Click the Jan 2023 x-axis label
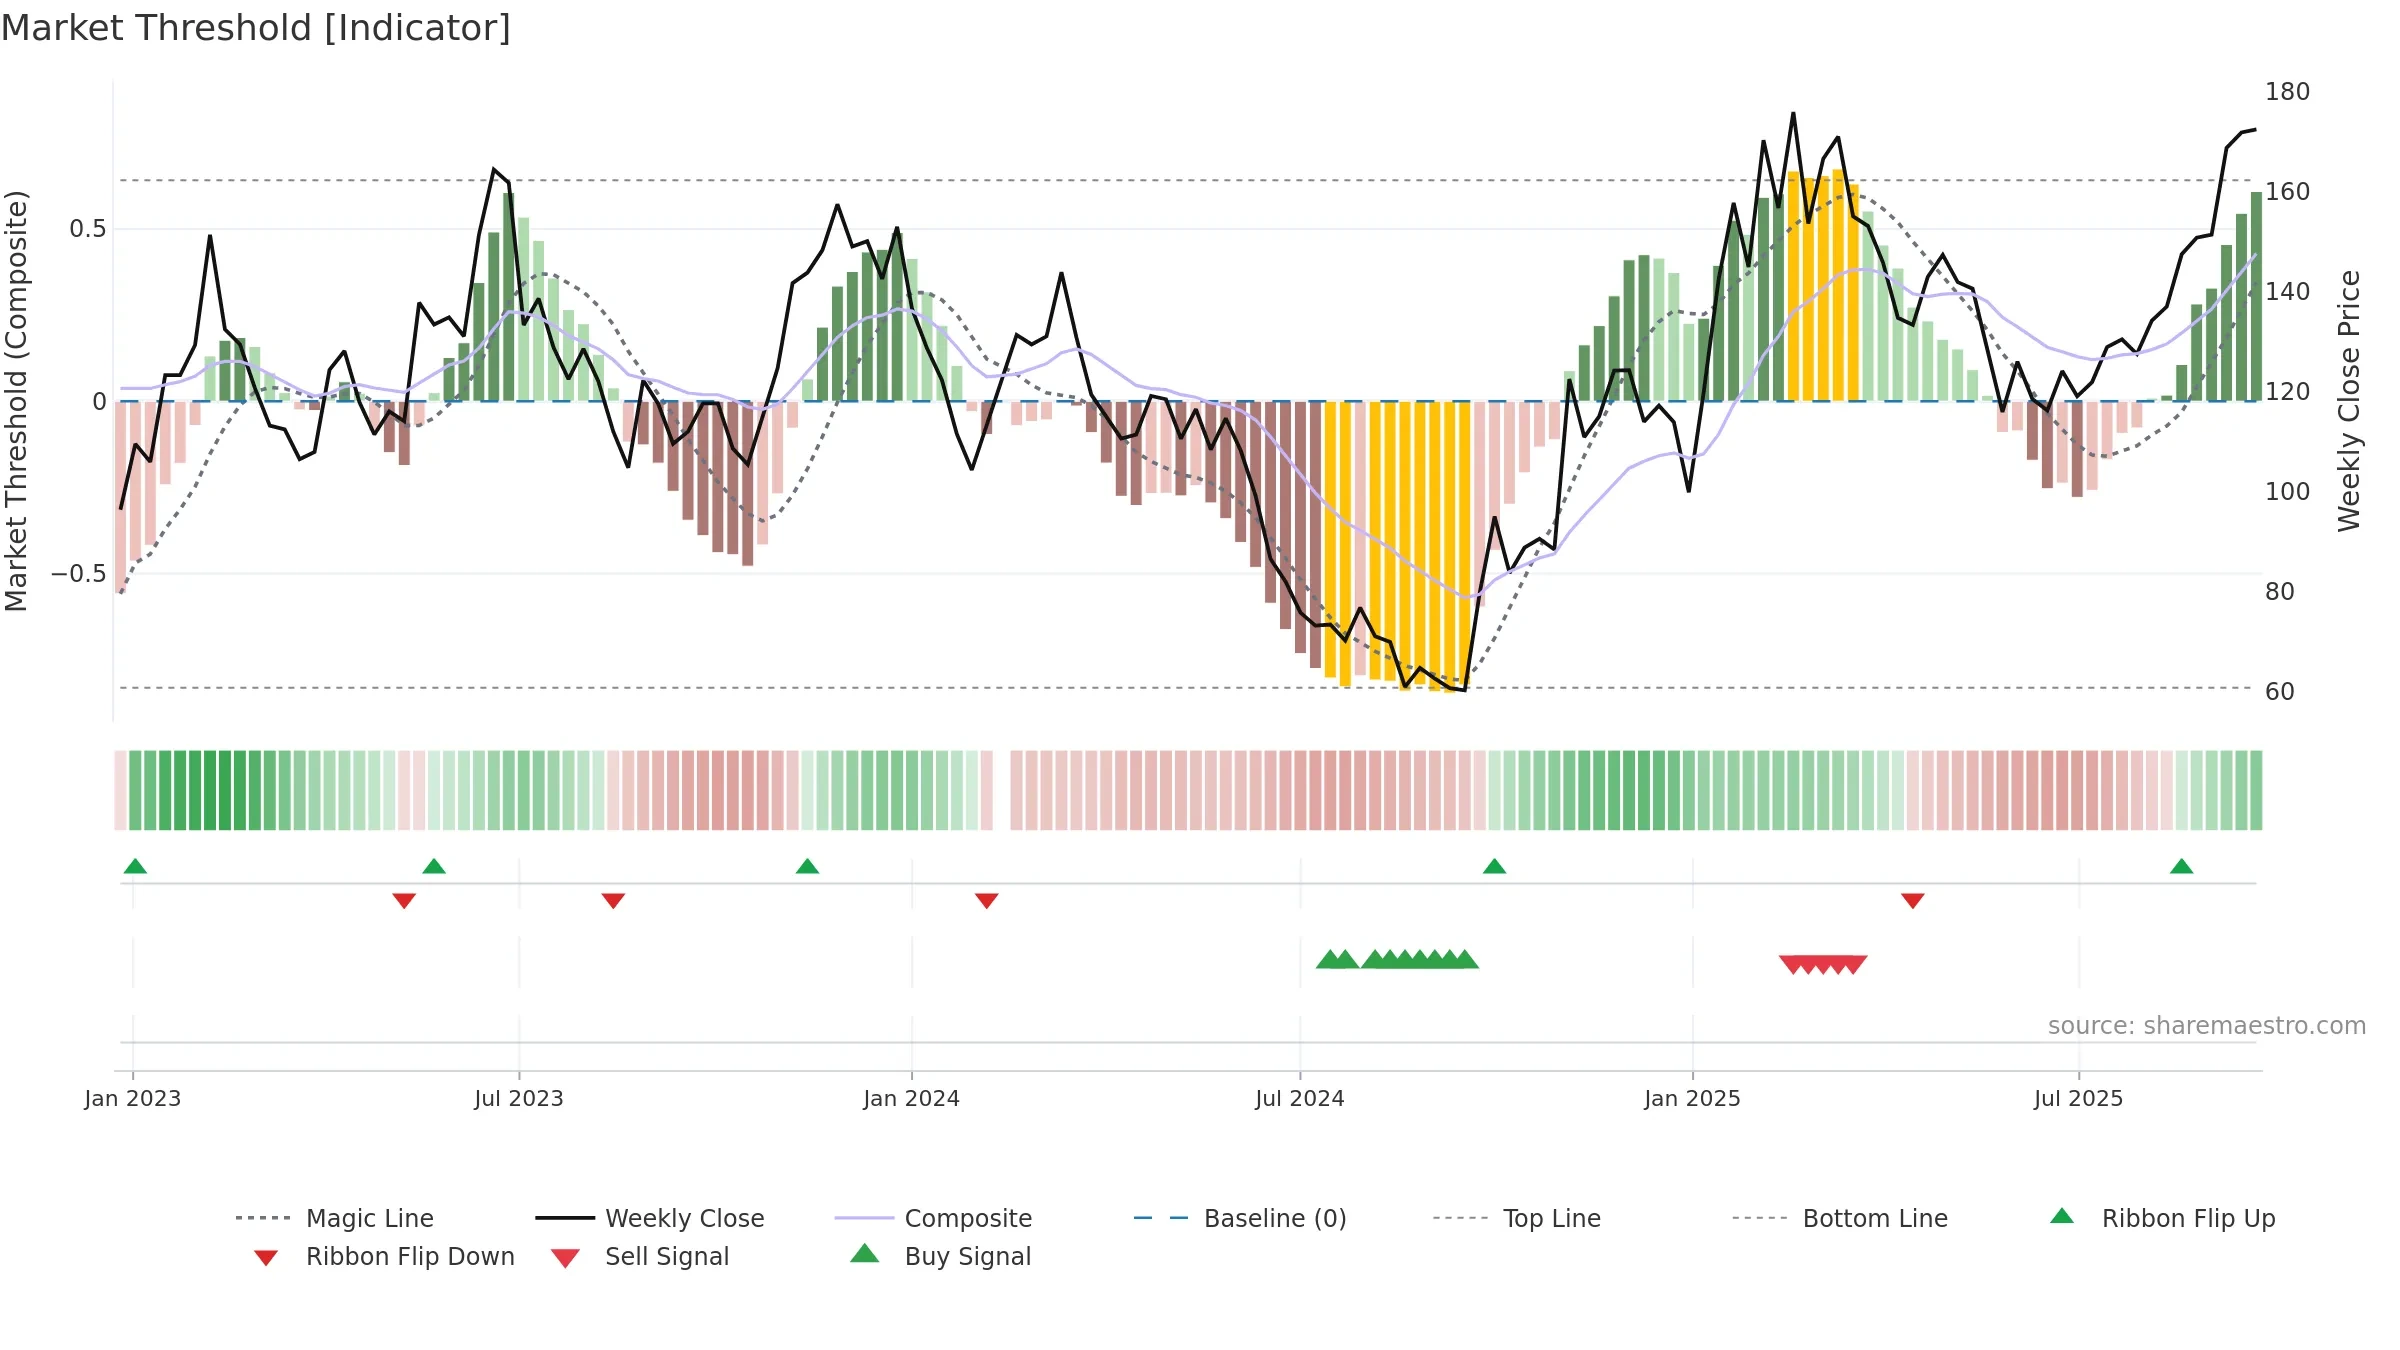This screenshot has width=2400, height=1350. click(x=133, y=1099)
